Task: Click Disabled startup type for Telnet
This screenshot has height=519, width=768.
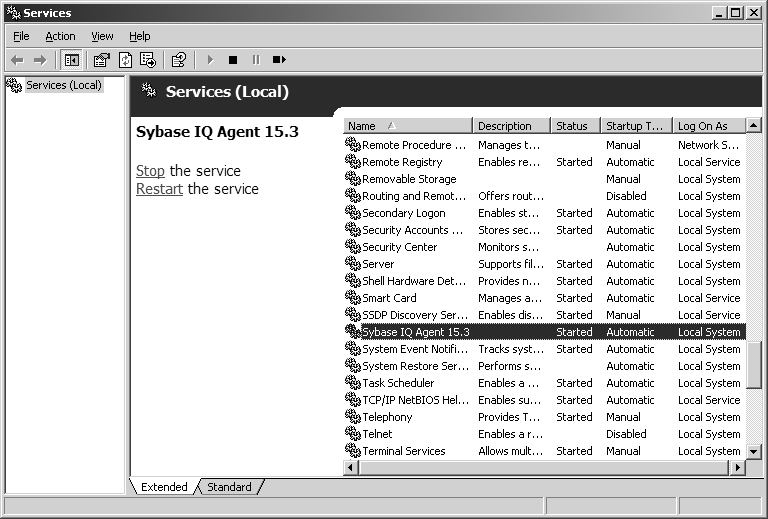Action: (x=626, y=434)
